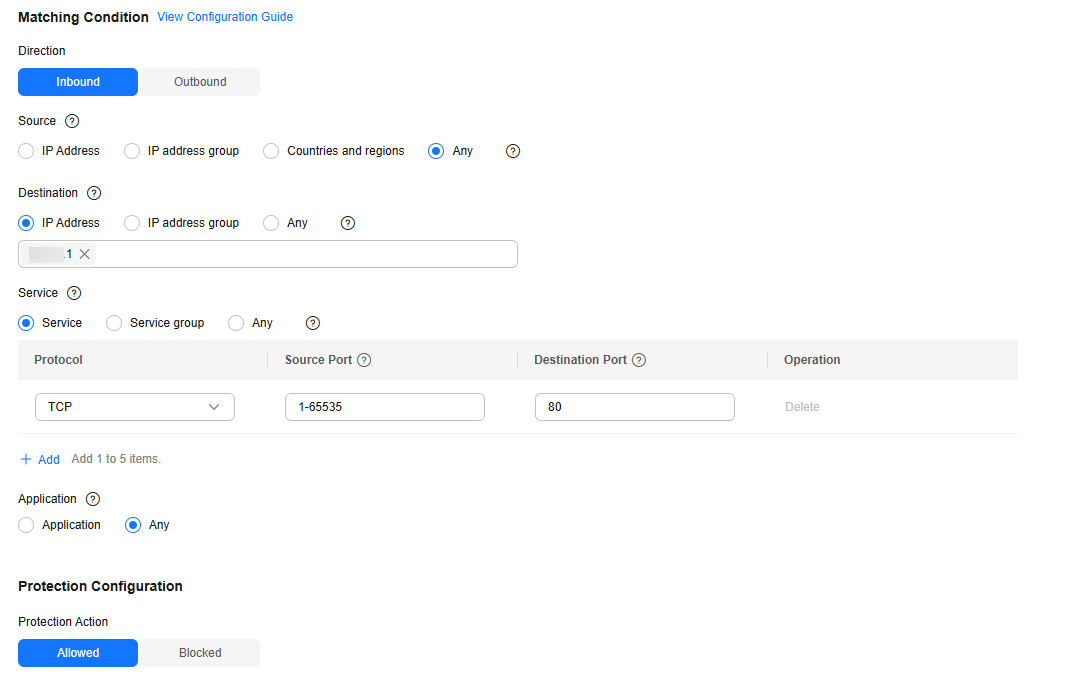This screenshot has width=1066, height=679.
Task: Click the Source Port field showing 1-65535
Action: [384, 407]
